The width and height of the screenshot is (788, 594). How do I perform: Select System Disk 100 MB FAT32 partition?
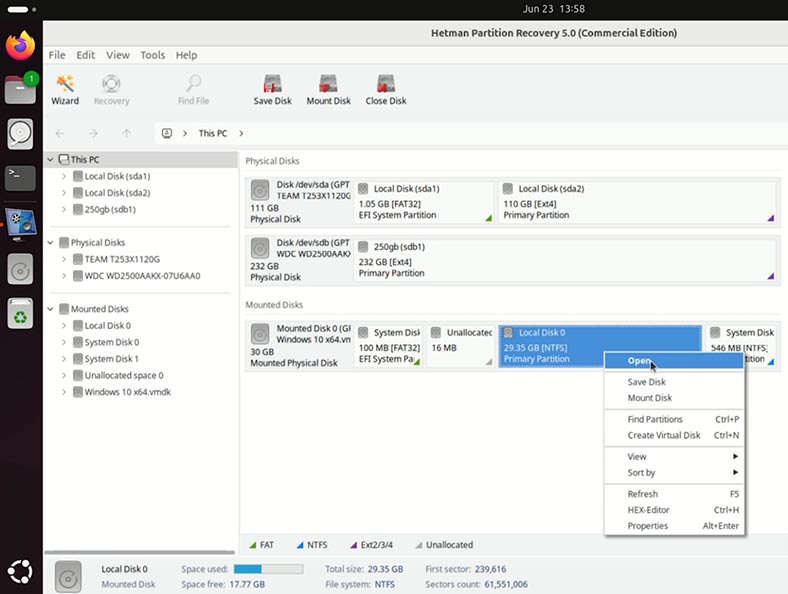coord(389,346)
